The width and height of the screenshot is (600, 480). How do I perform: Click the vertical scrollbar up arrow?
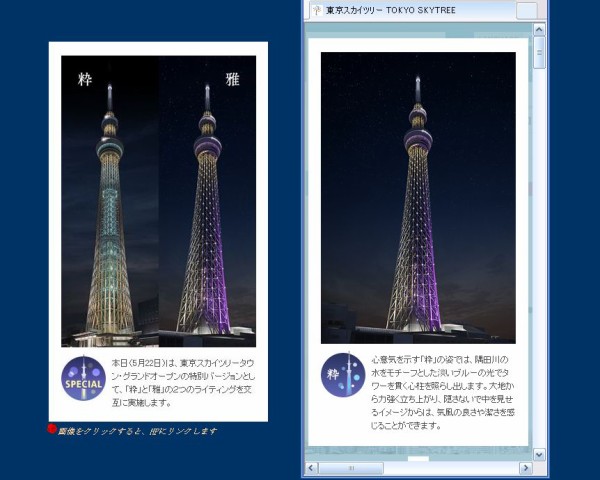pos(539,29)
